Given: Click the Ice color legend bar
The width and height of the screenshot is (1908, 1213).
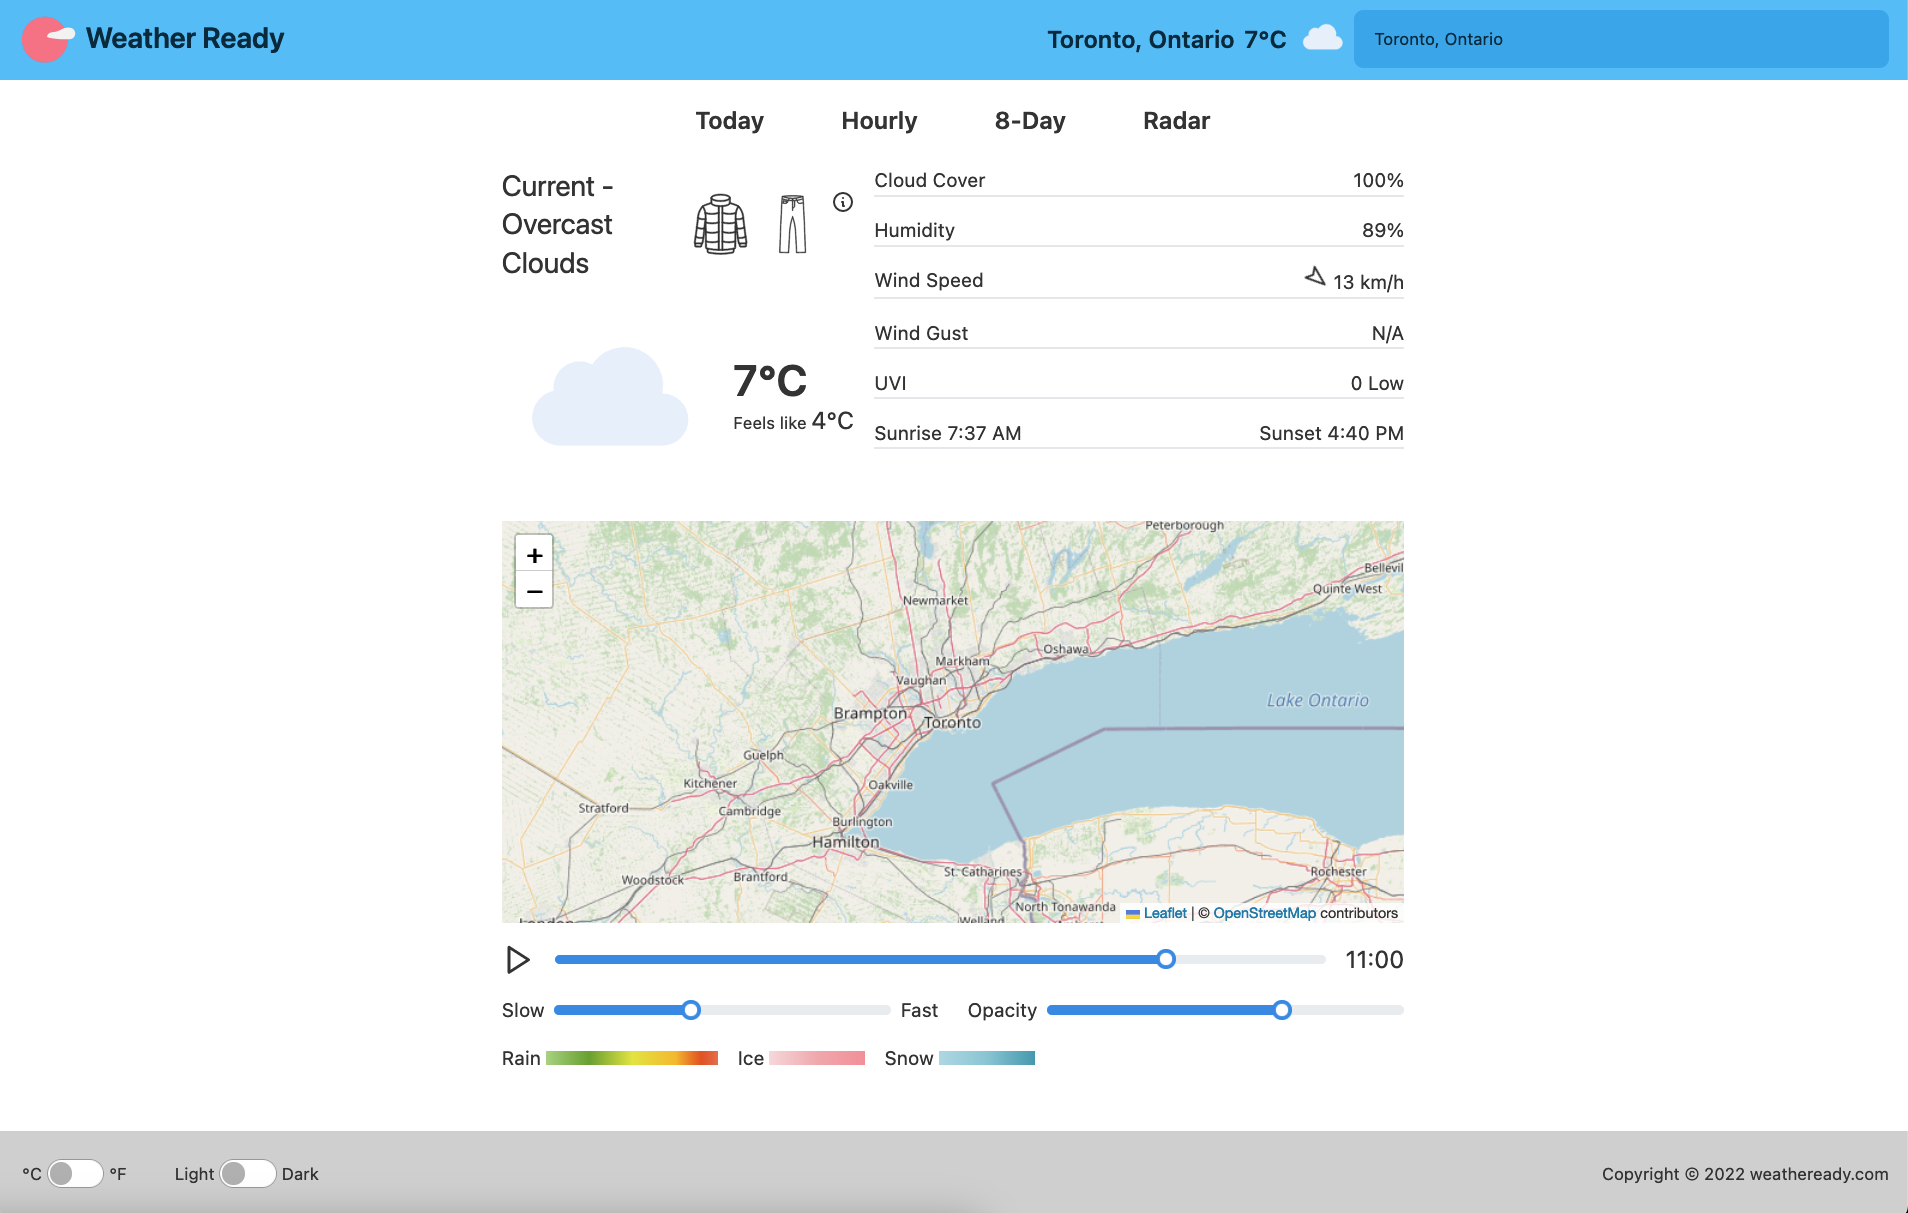Looking at the screenshot, I should [x=817, y=1058].
